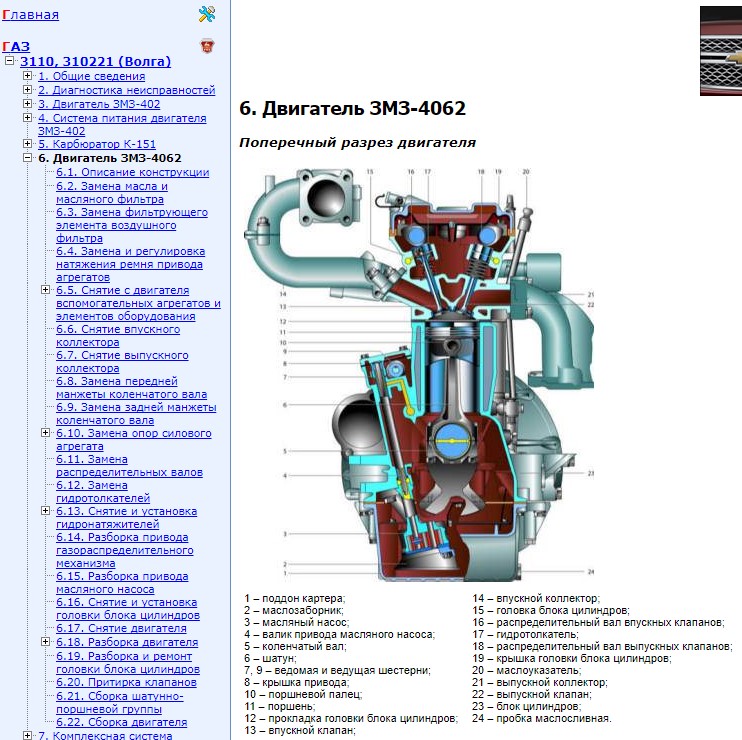Viewport: 742px width, 740px height.
Task: Collapse the 3110, 310221 (Волга) tree node
Action: coord(9,61)
